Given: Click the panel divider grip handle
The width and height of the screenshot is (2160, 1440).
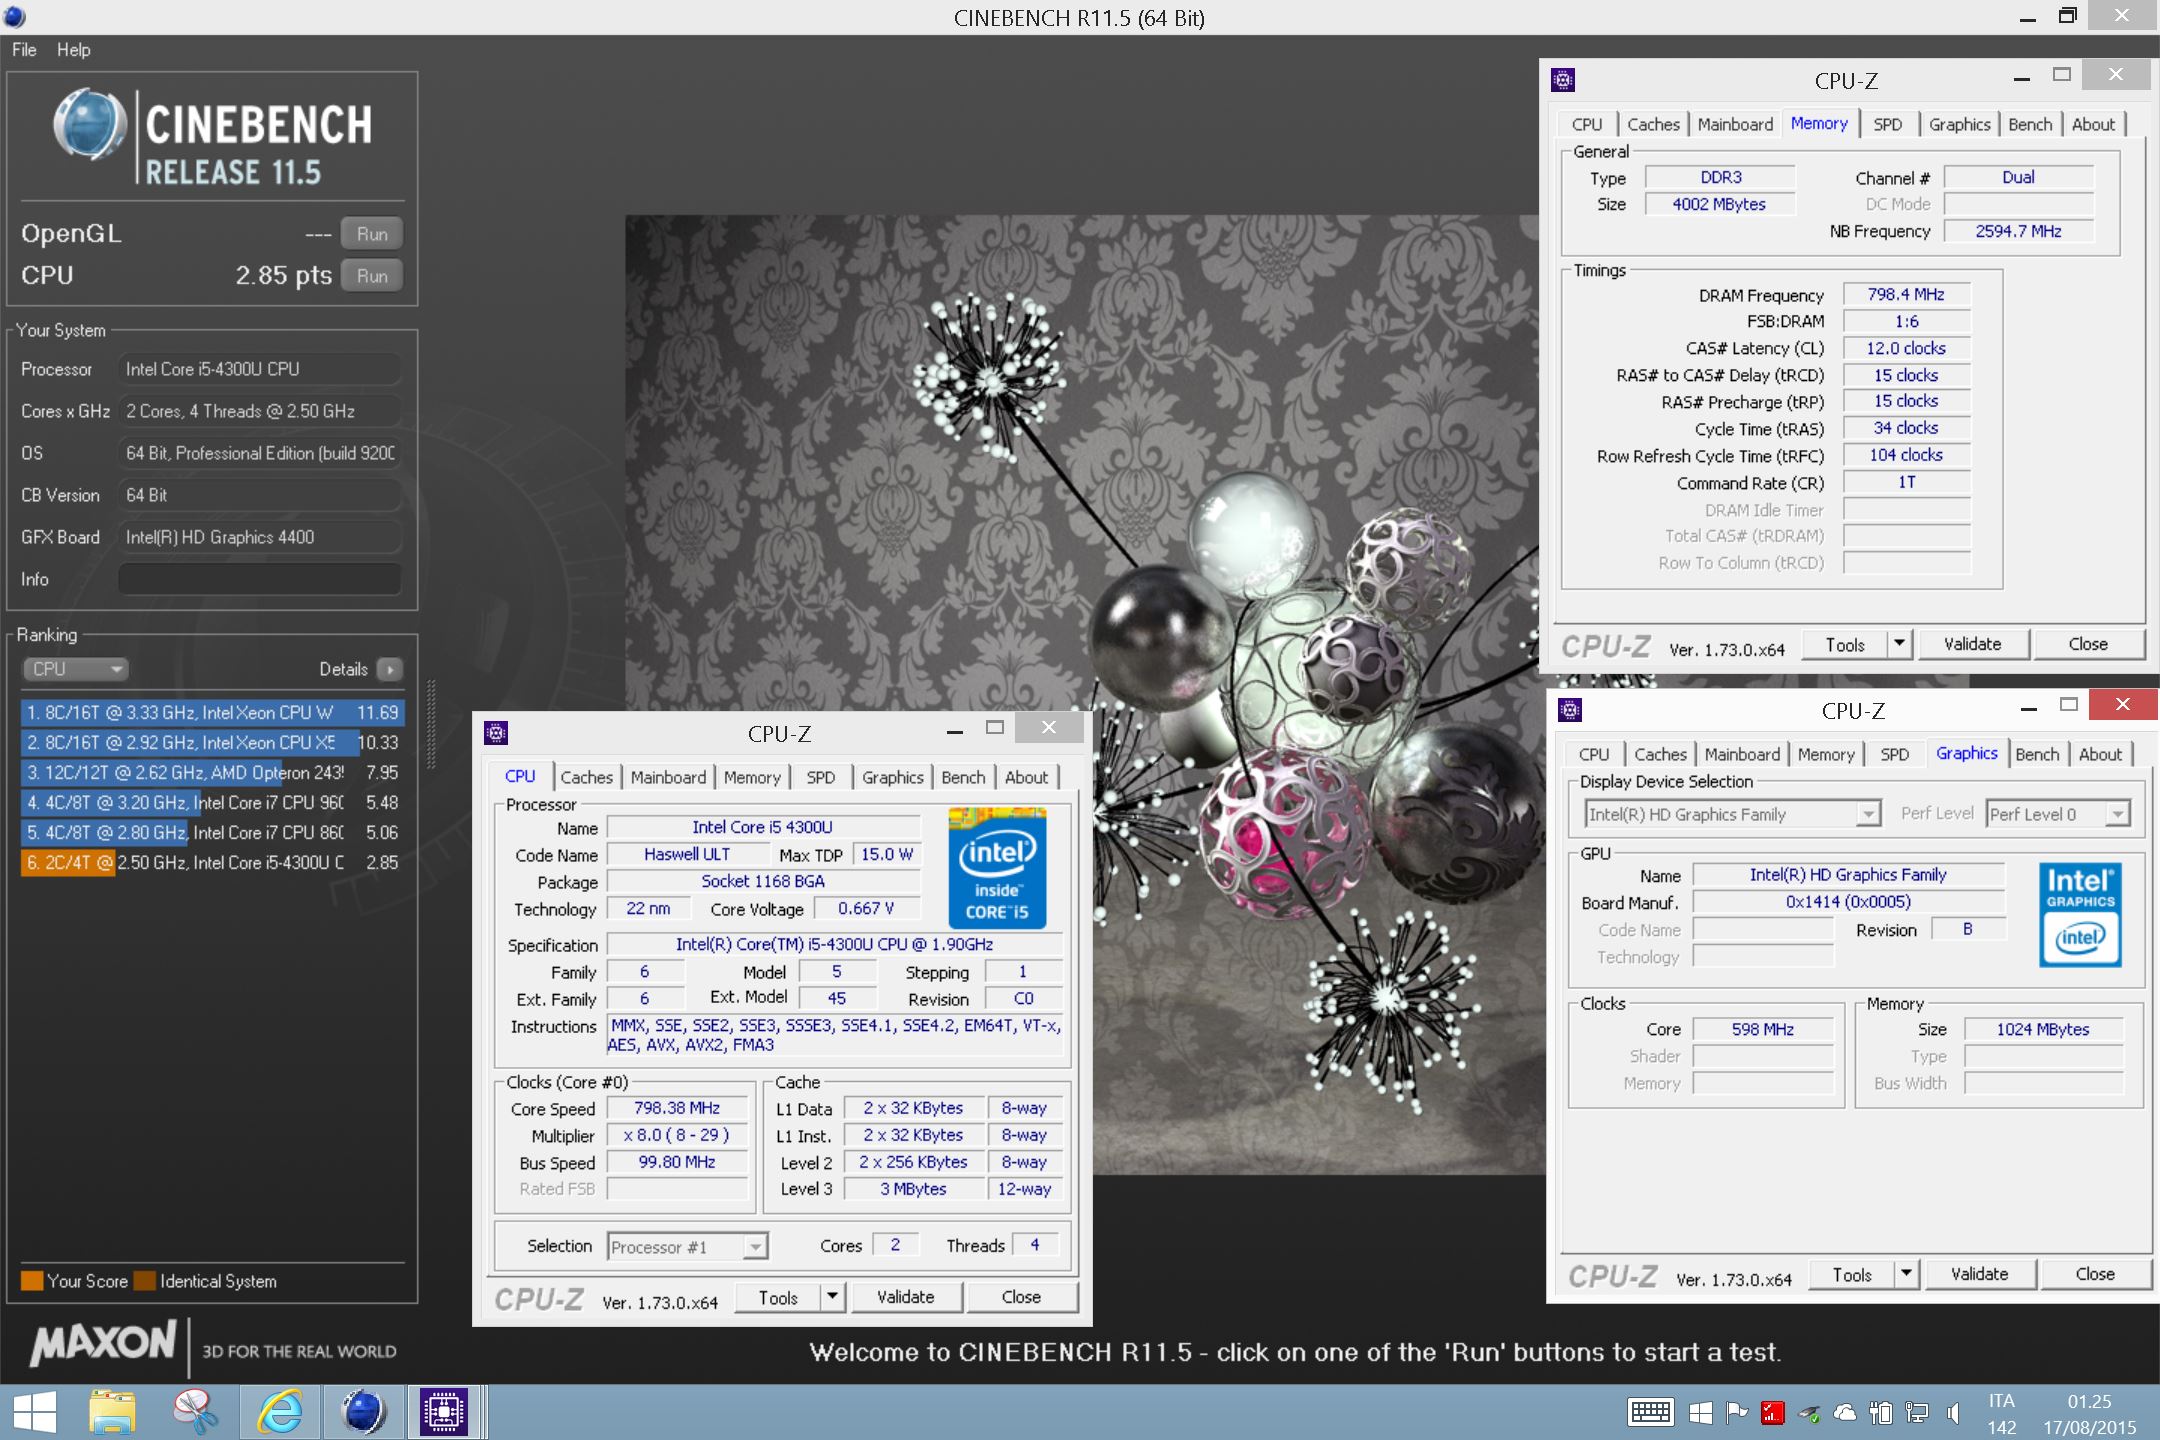Looking at the screenshot, I should tap(432, 724).
